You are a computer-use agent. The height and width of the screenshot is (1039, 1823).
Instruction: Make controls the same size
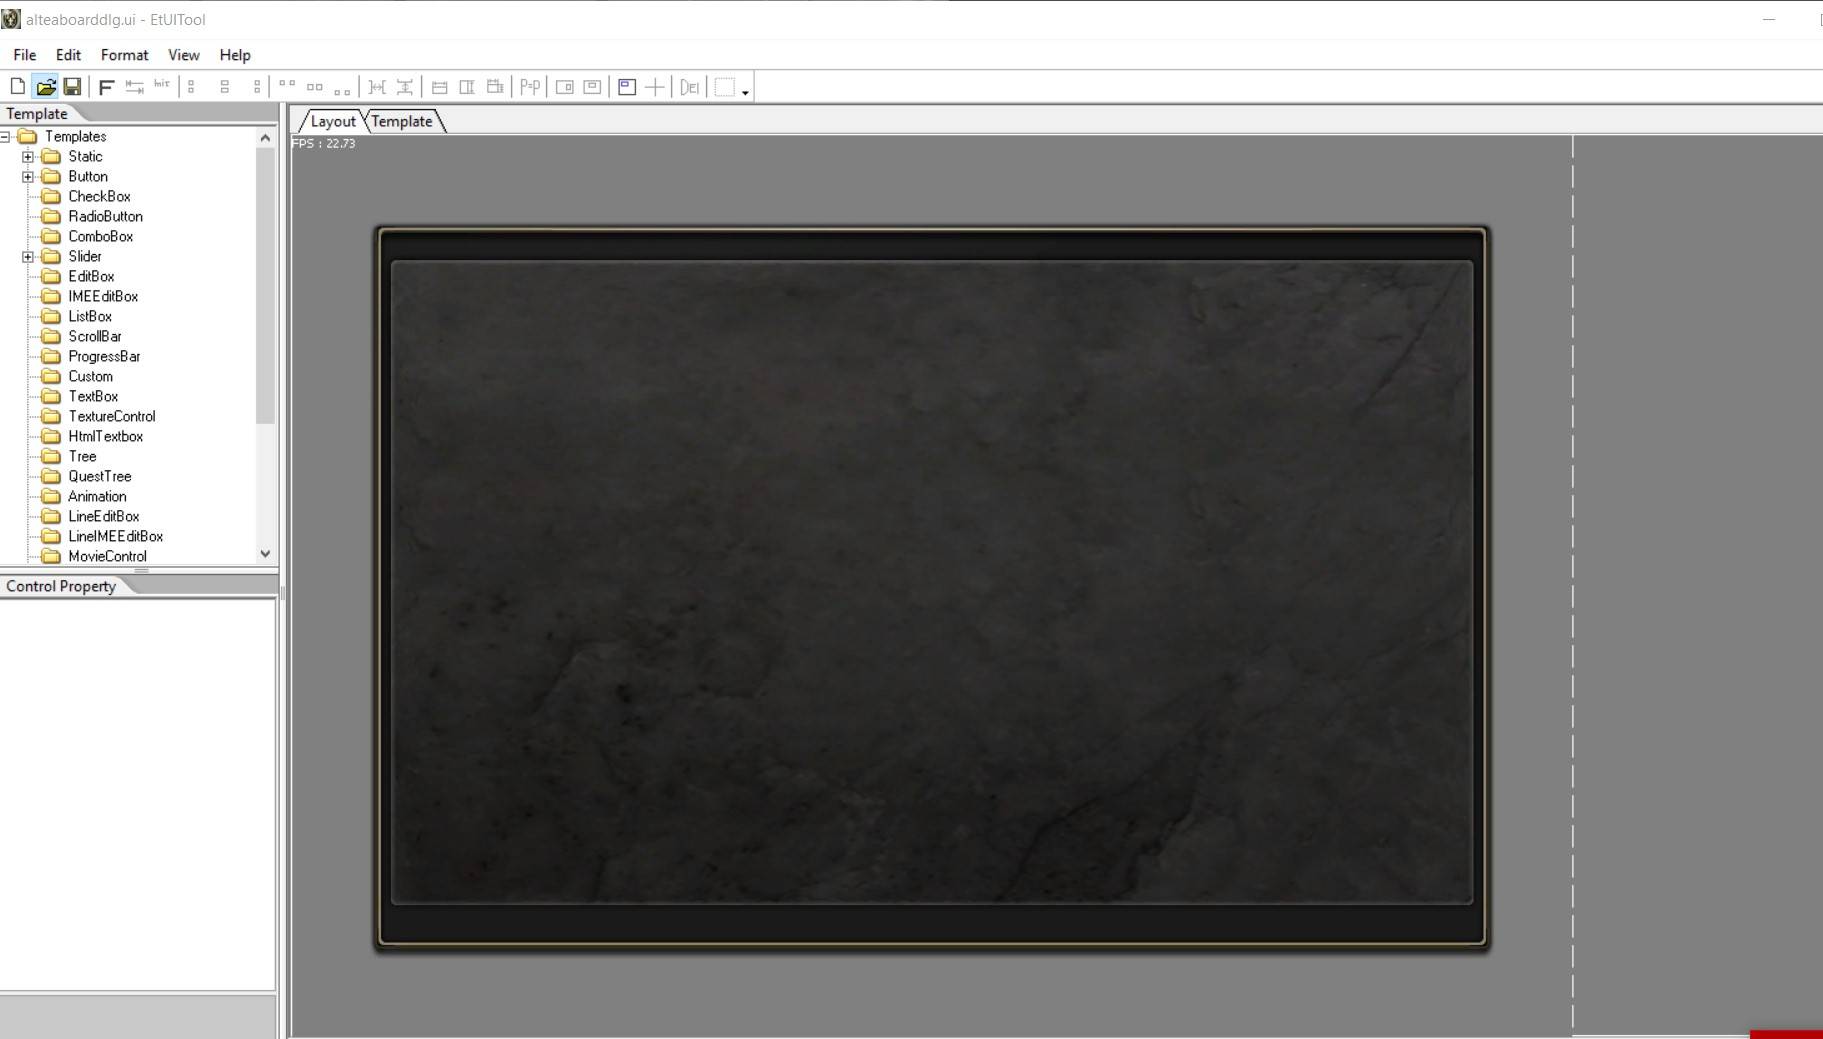click(x=495, y=87)
